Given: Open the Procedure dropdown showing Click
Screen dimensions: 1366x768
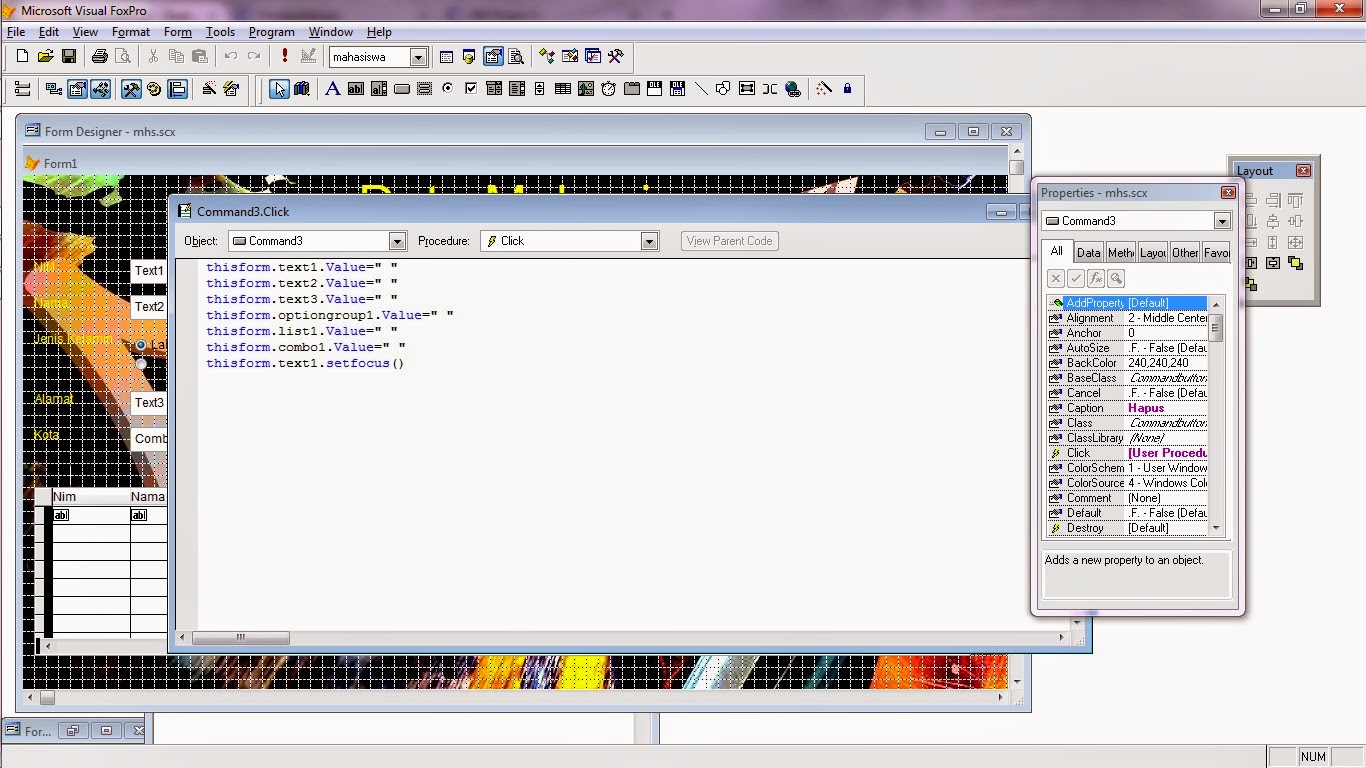Looking at the screenshot, I should [650, 240].
